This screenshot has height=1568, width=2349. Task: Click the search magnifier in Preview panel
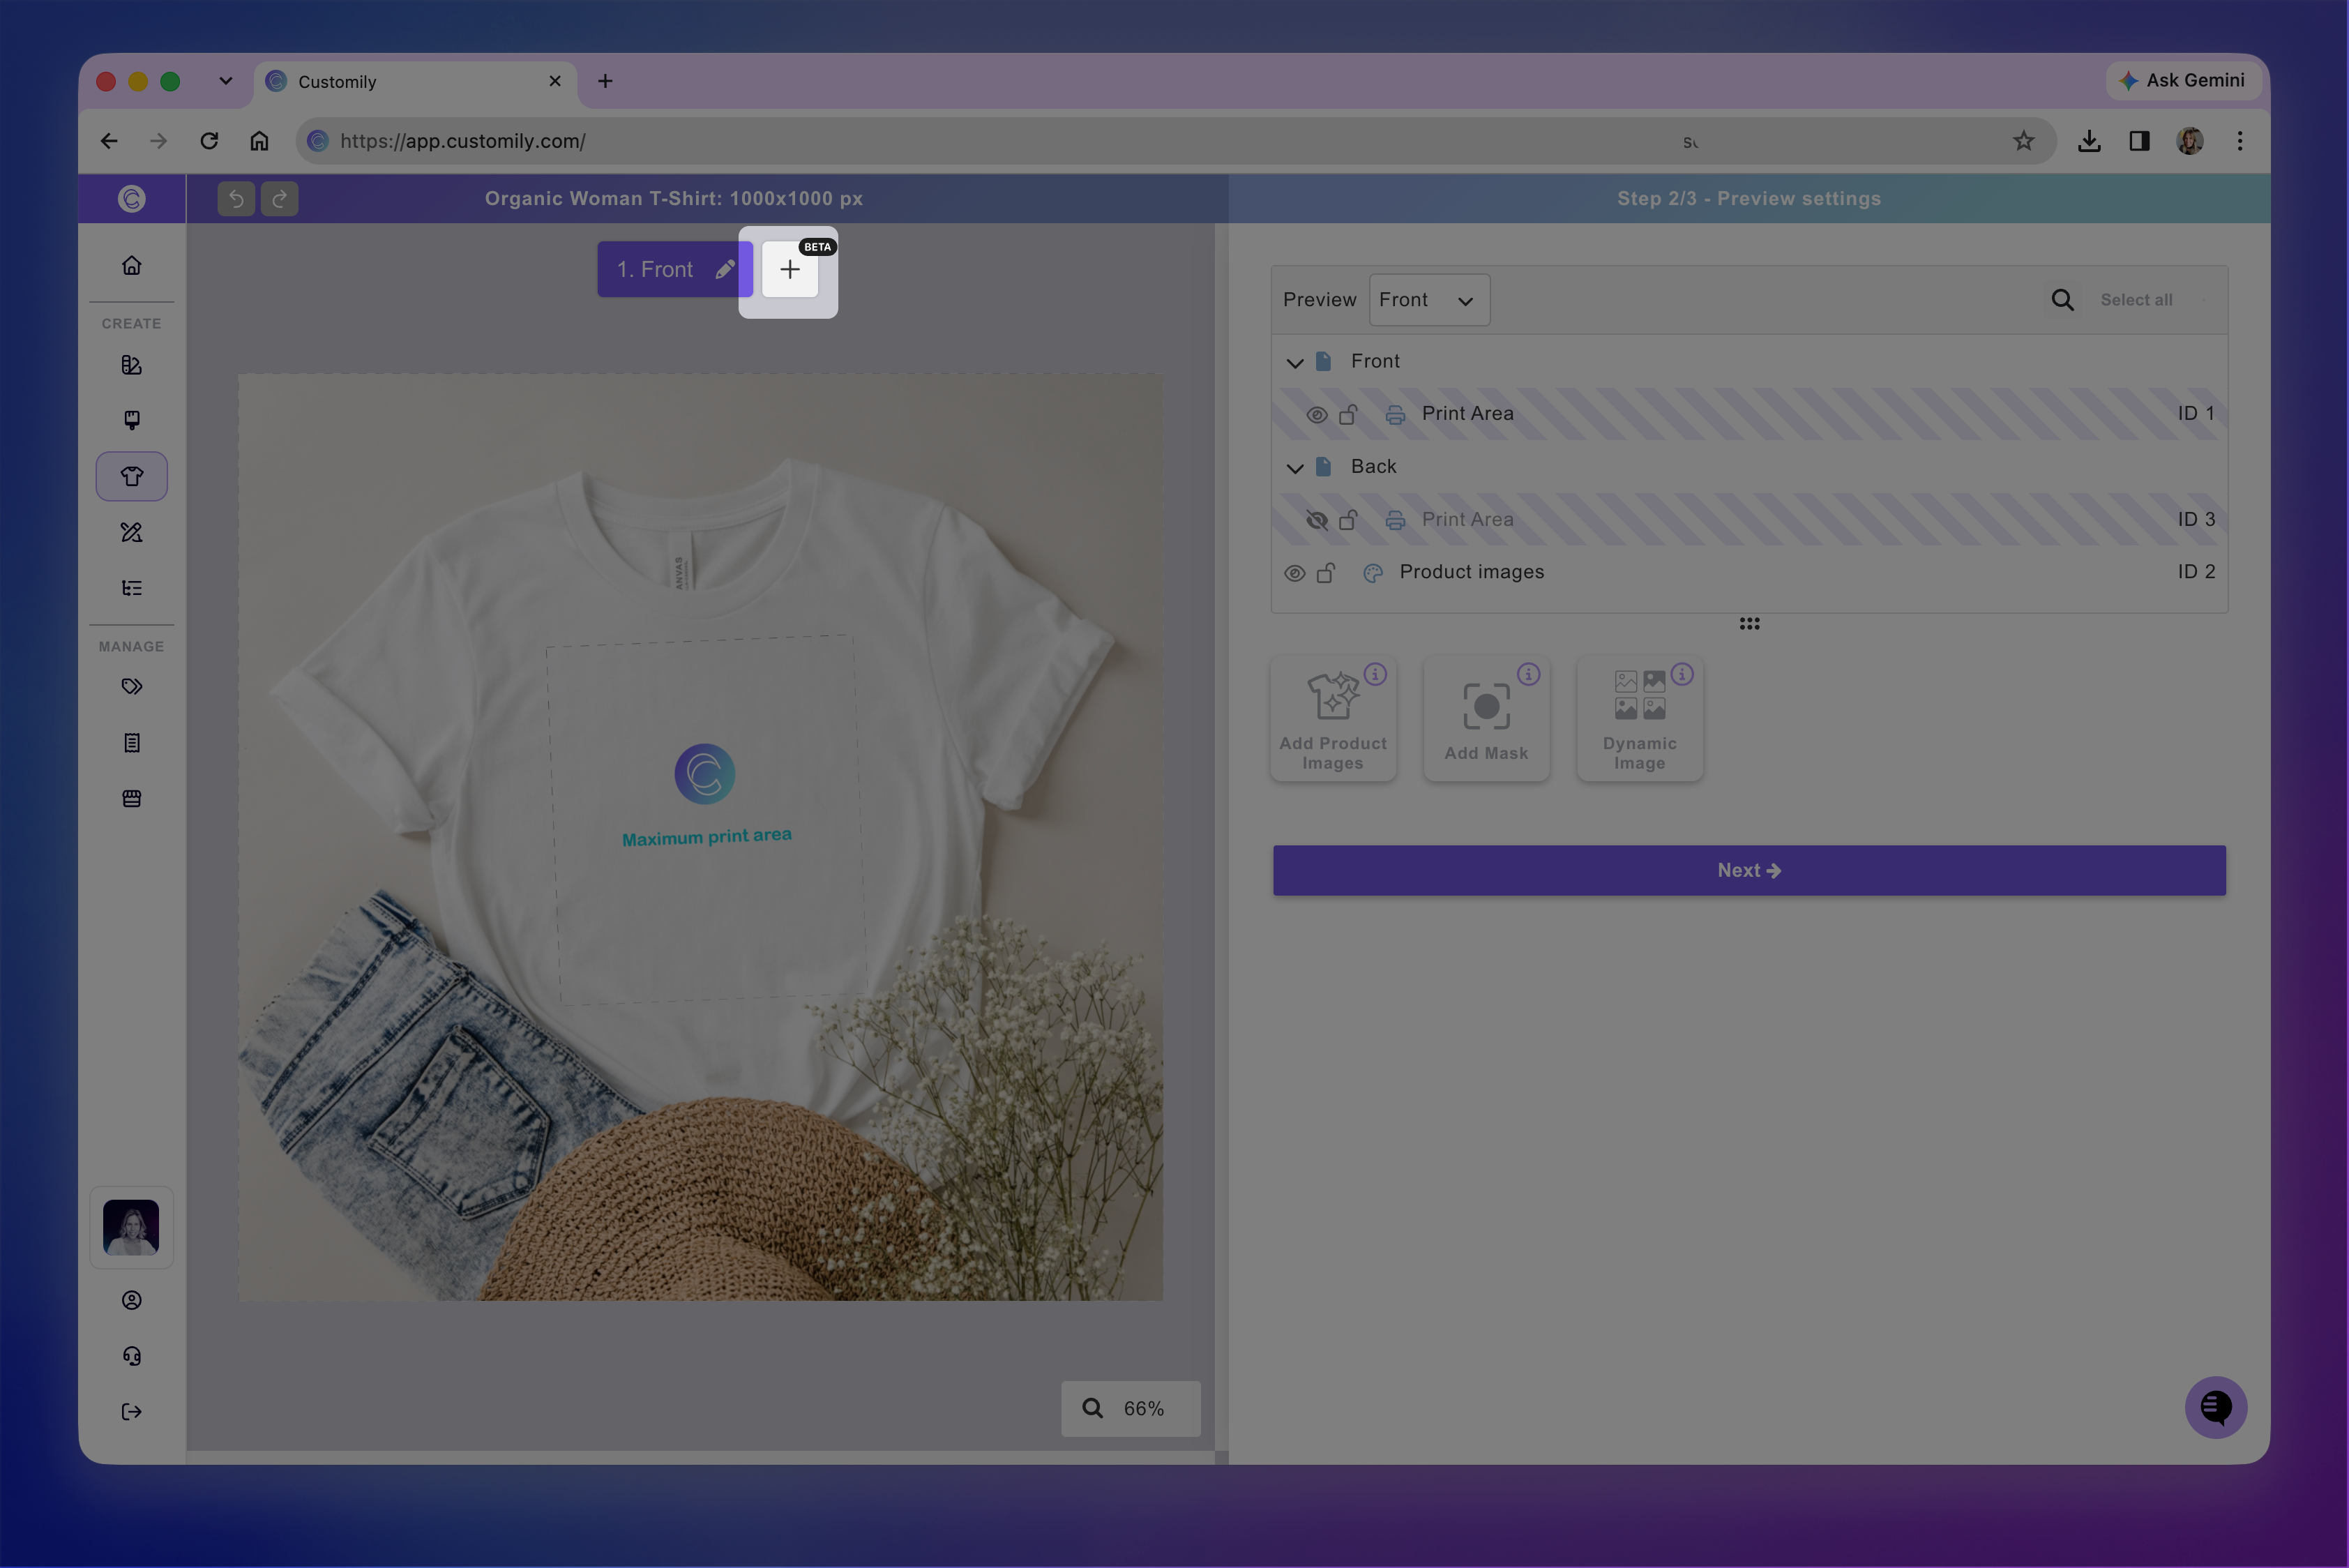click(x=2062, y=300)
